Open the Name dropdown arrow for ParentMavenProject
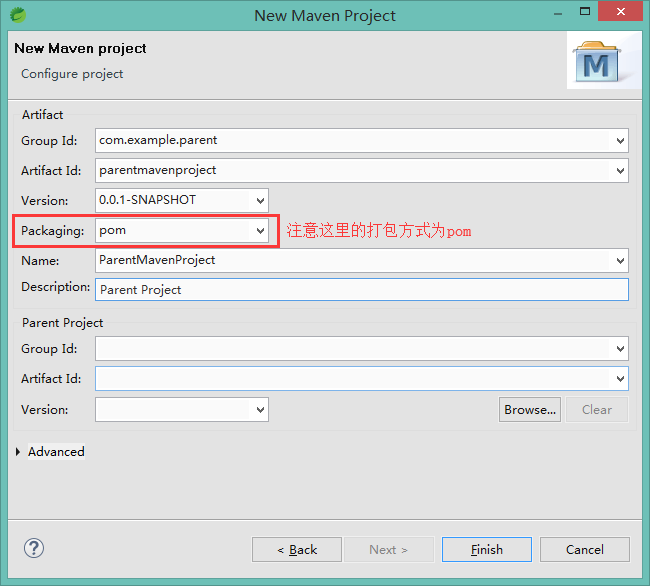Viewport: 650px width, 586px height. tap(620, 261)
